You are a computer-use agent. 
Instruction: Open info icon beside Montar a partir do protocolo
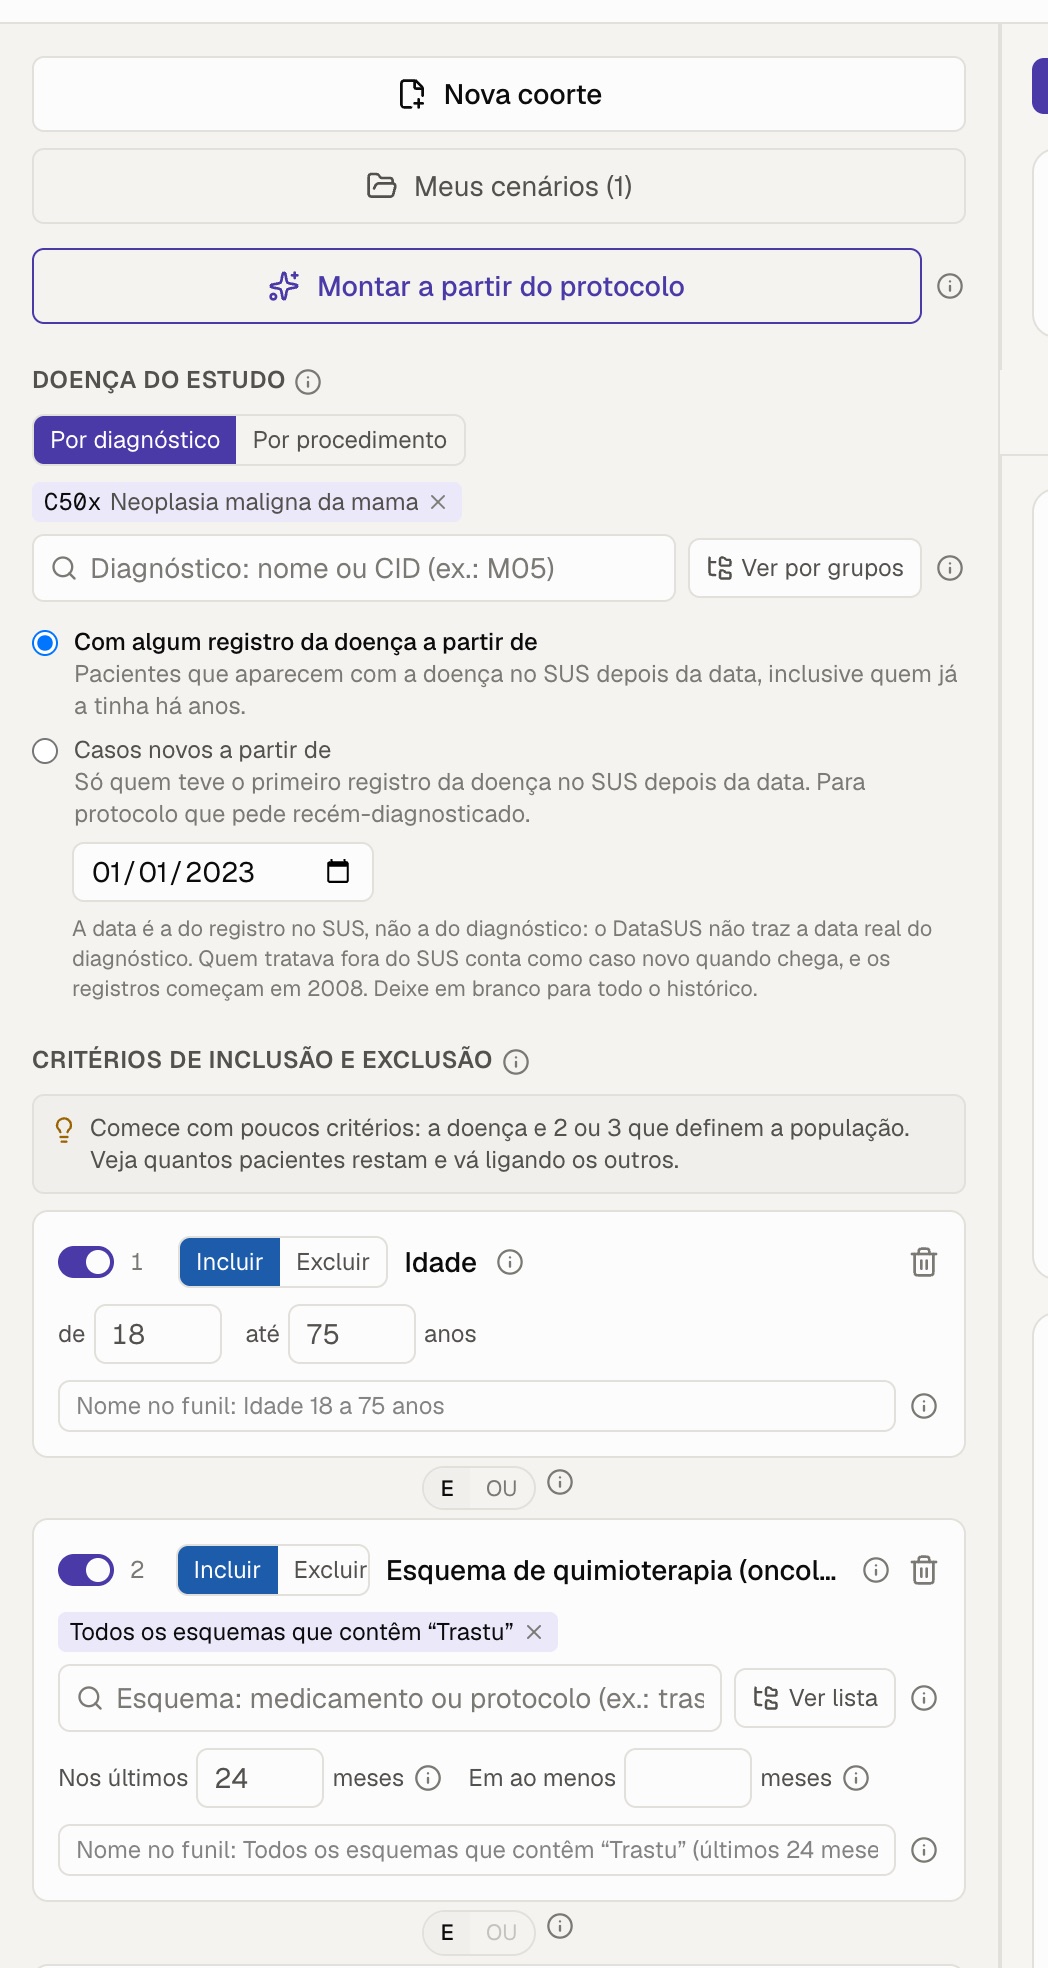tap(950, 286)
